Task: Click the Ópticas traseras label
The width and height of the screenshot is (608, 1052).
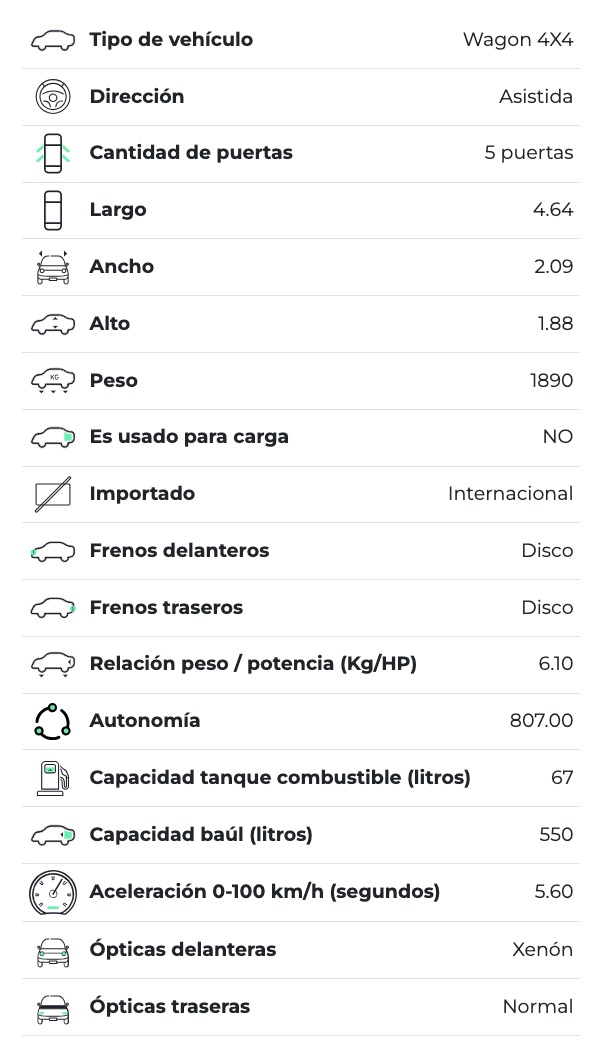Action: pos(170,1007)
